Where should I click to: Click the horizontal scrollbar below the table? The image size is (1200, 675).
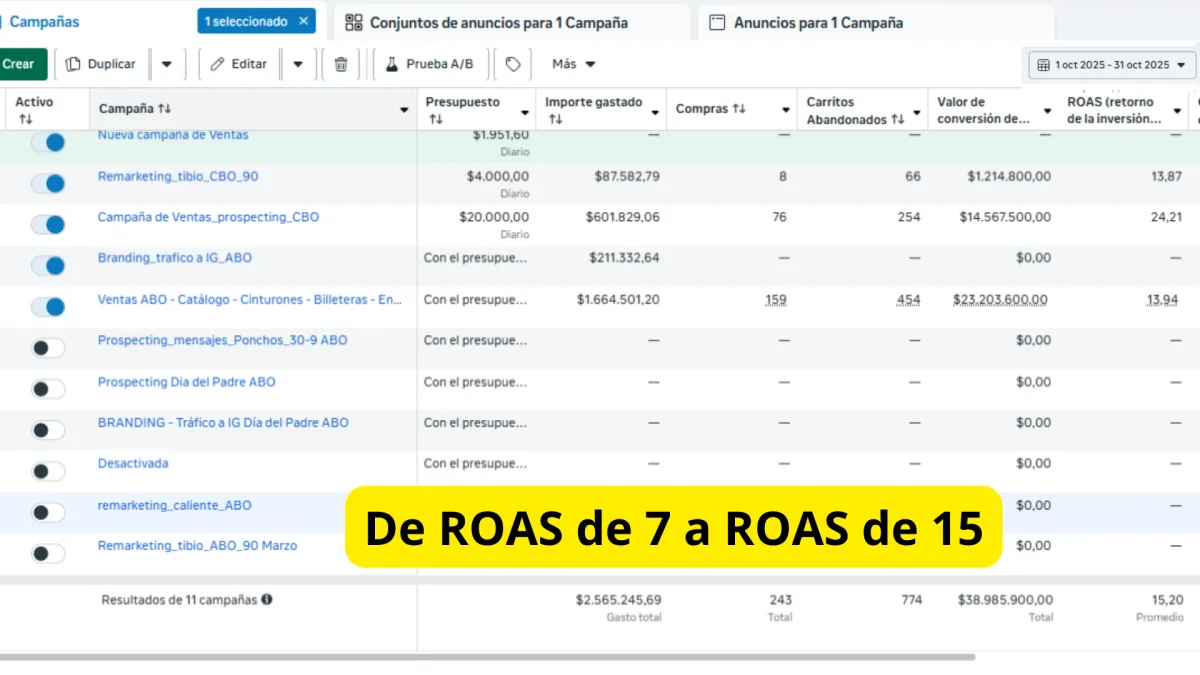click(x=487, y=657)
